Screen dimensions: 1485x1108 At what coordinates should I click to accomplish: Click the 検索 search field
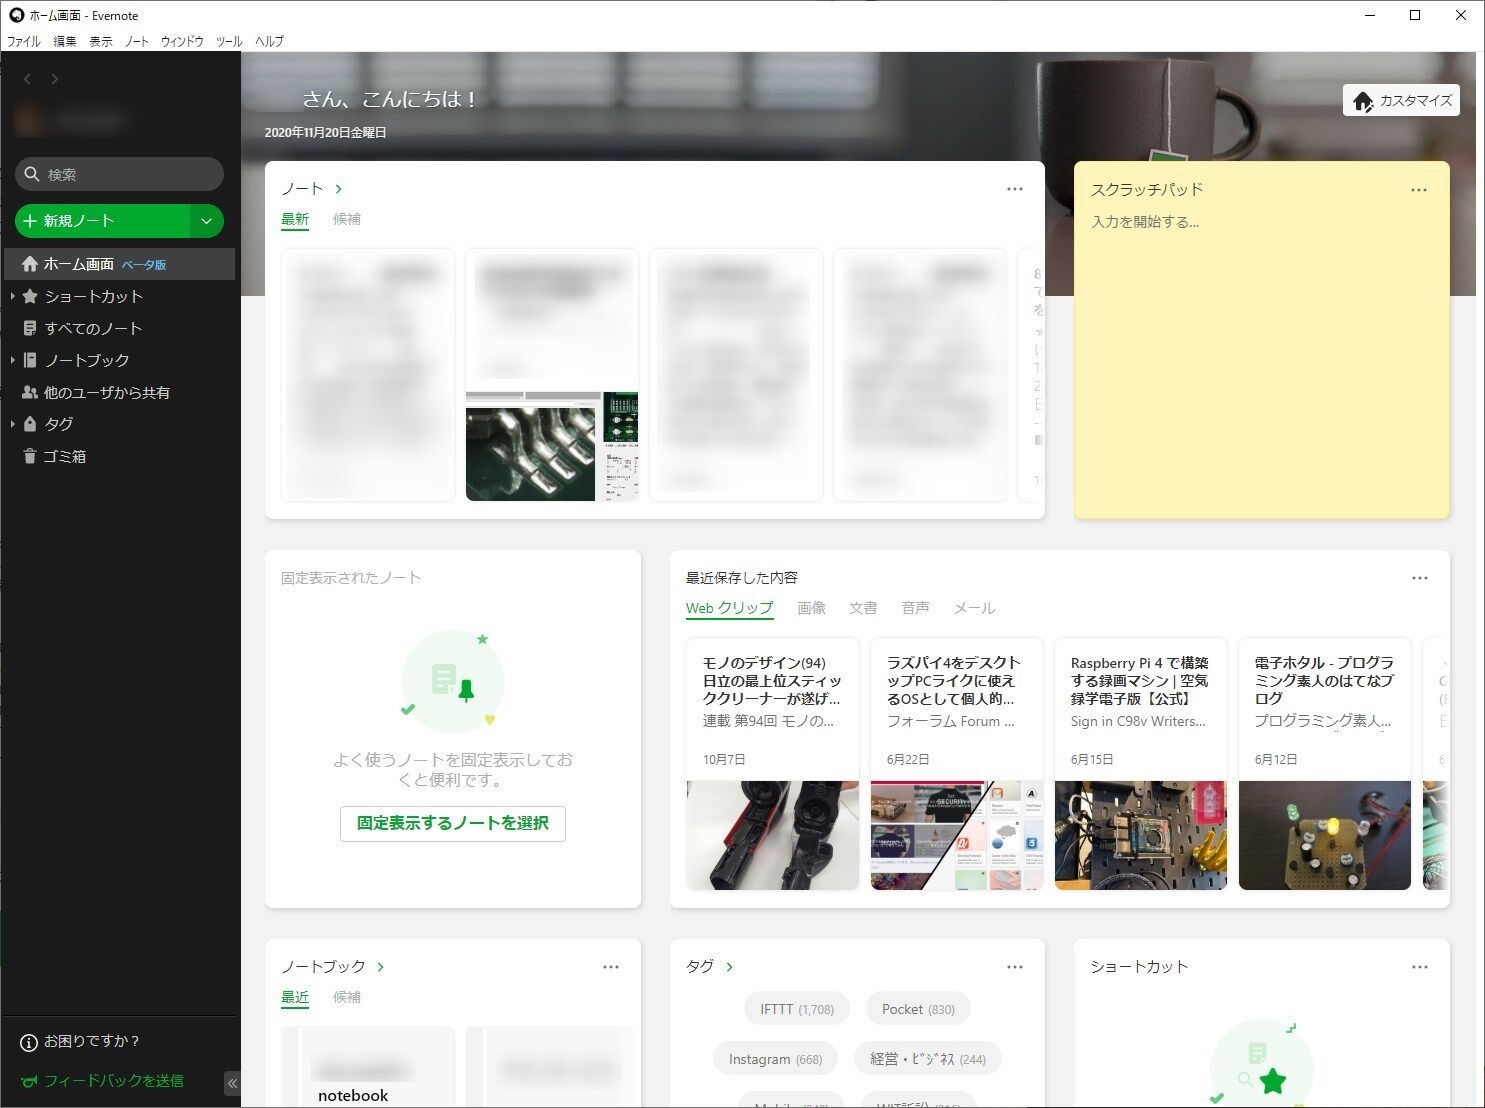(x=119, y=174)
